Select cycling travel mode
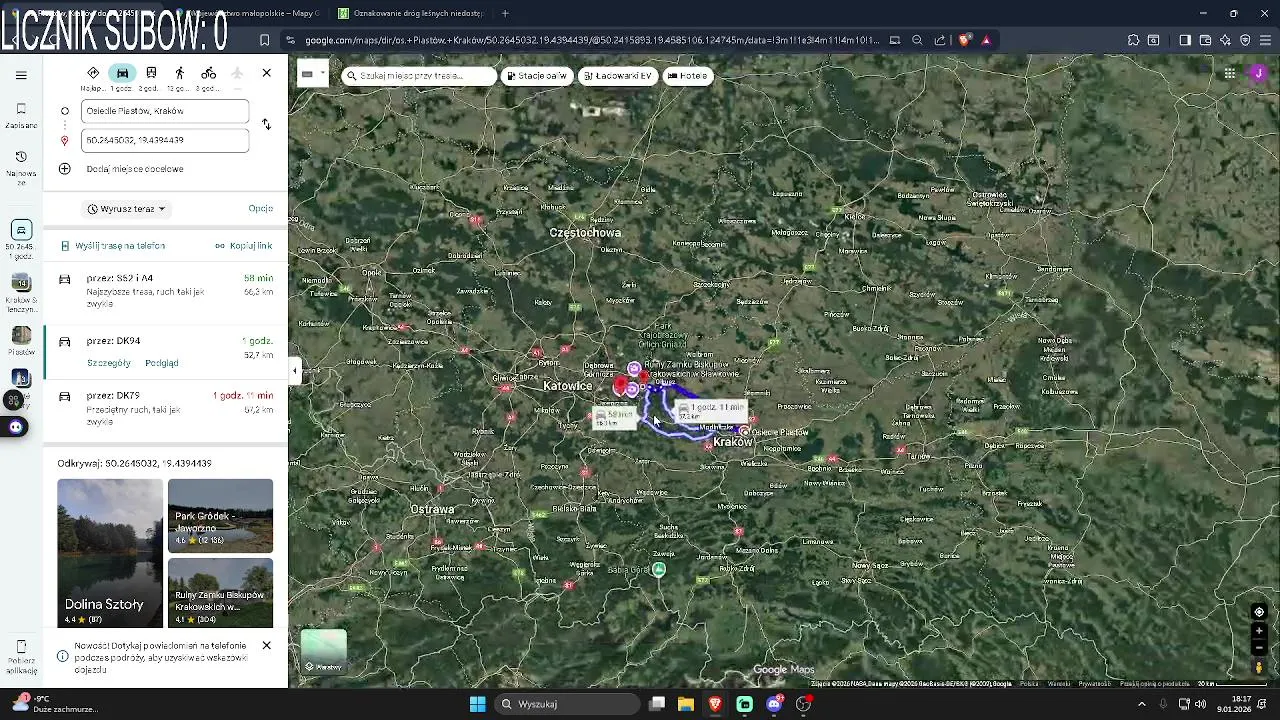Image resolution: width=1280 pixels, height=720 pixels. pyautogui.click(x=208, y=73)
